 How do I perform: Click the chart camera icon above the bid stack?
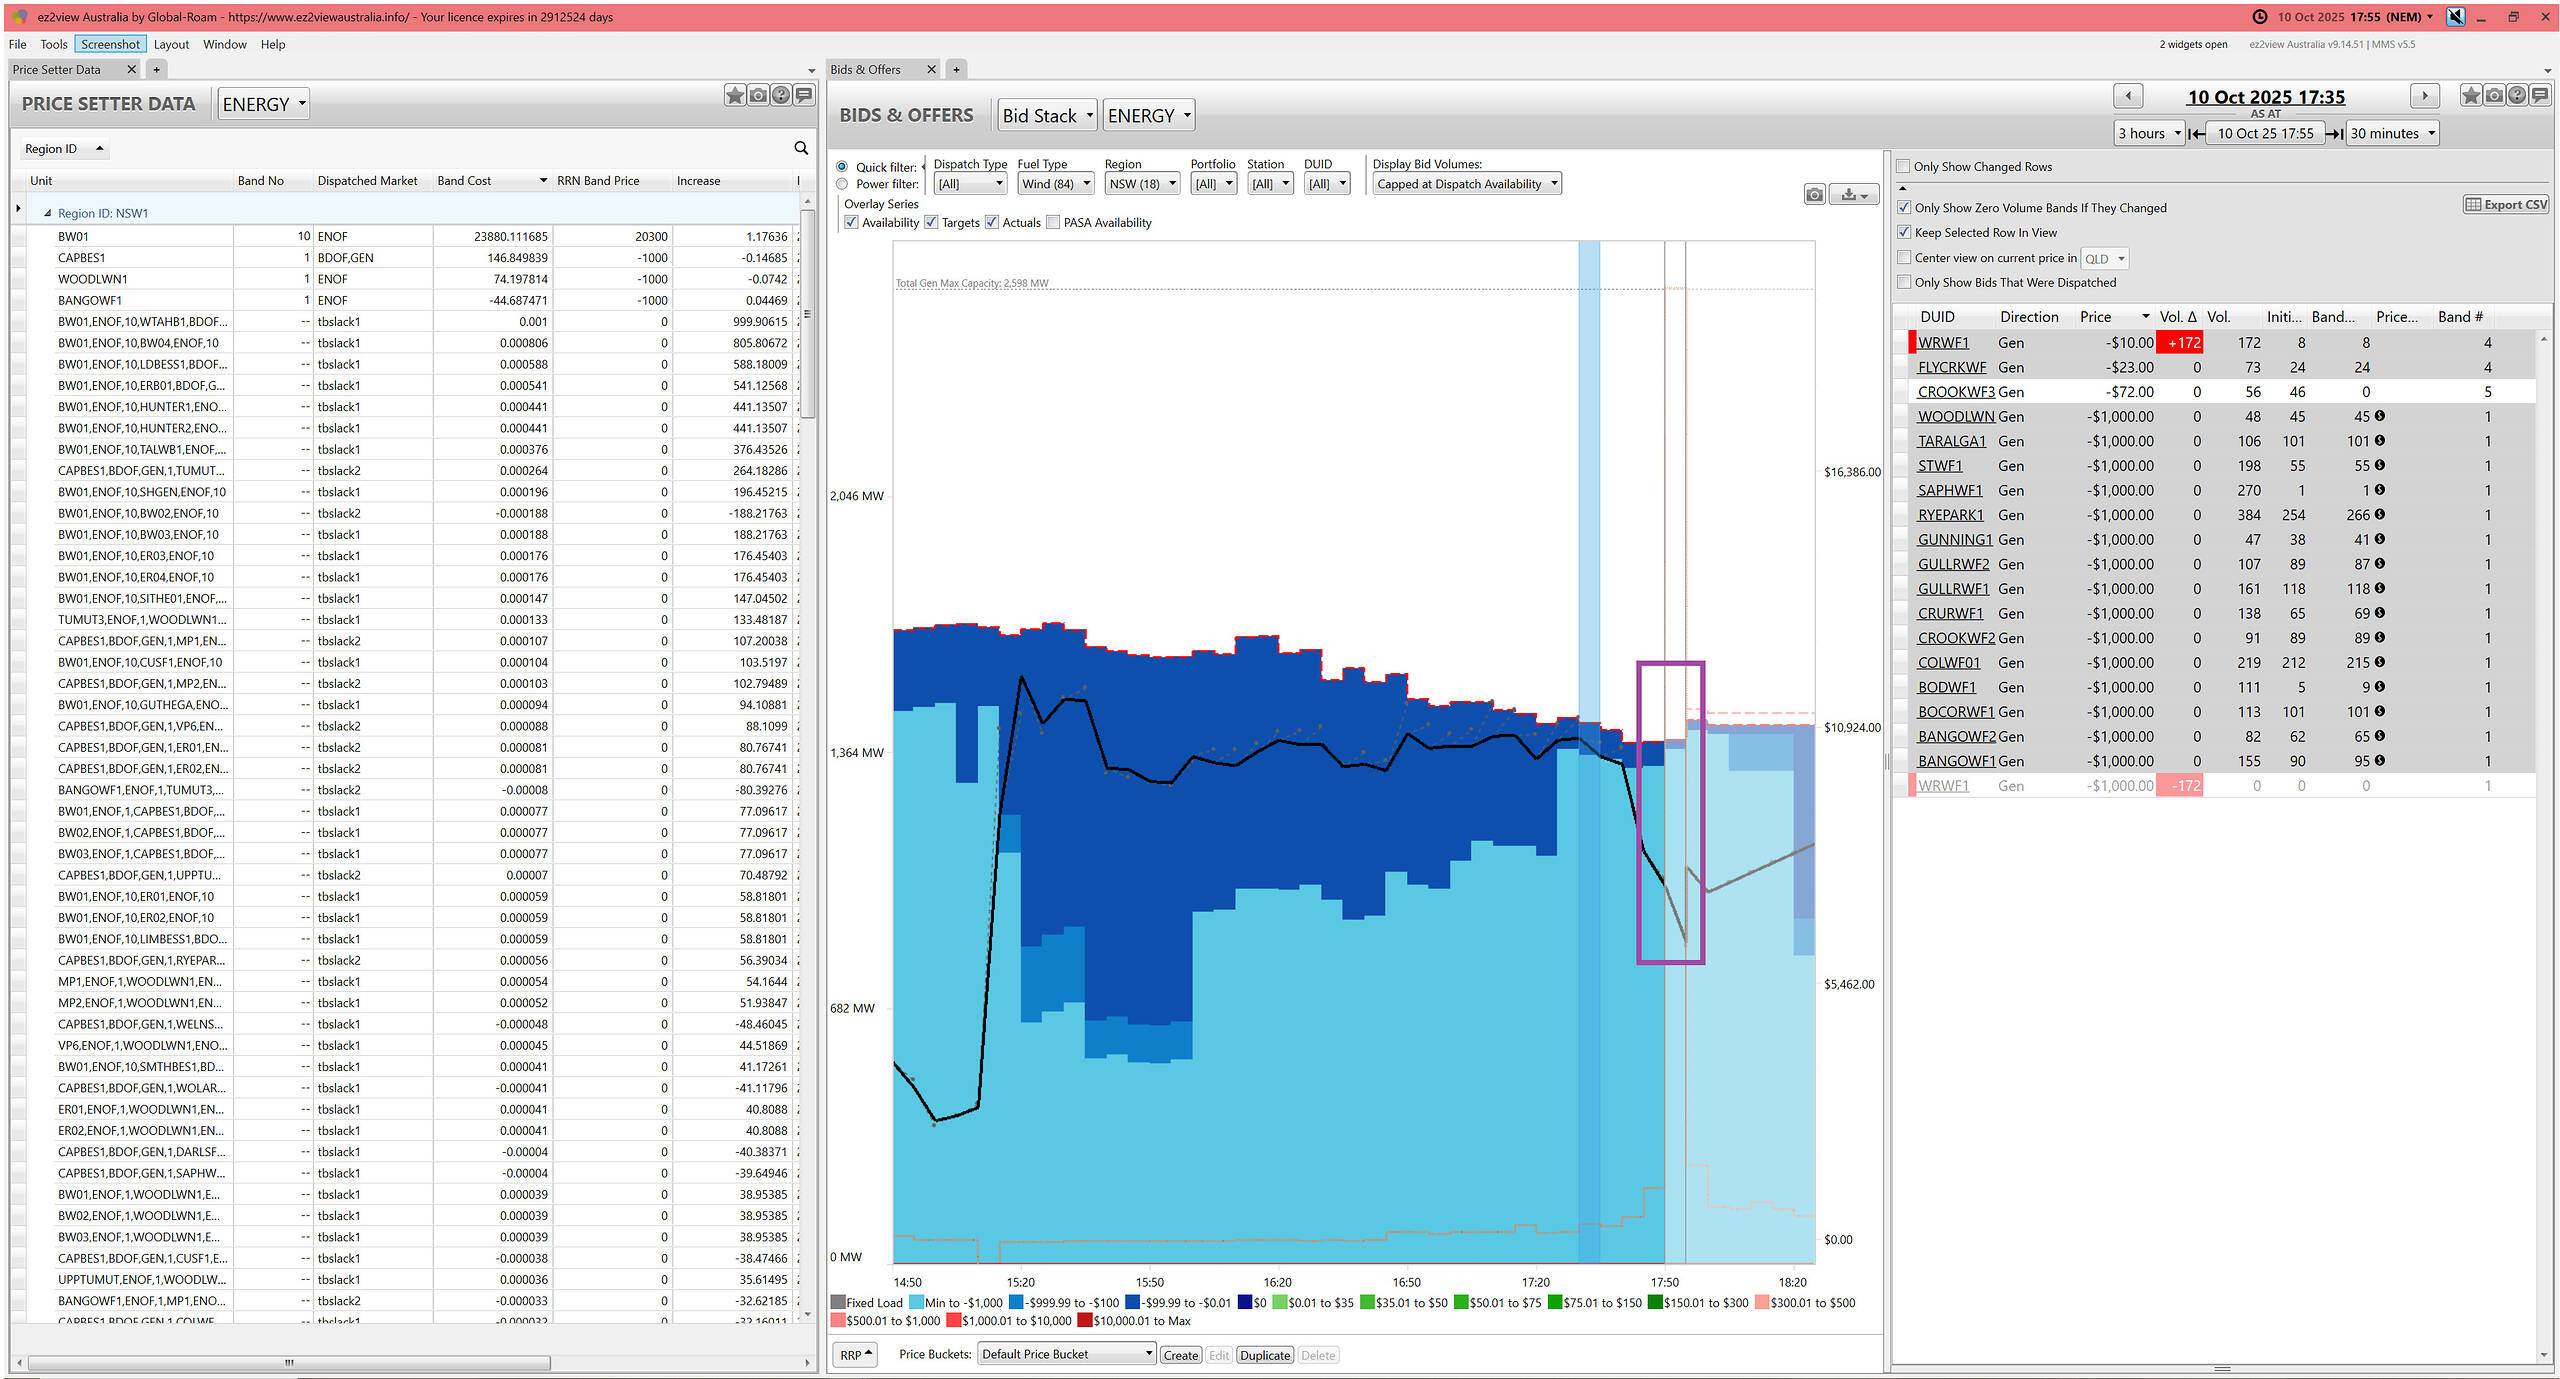click(1814, 194)
